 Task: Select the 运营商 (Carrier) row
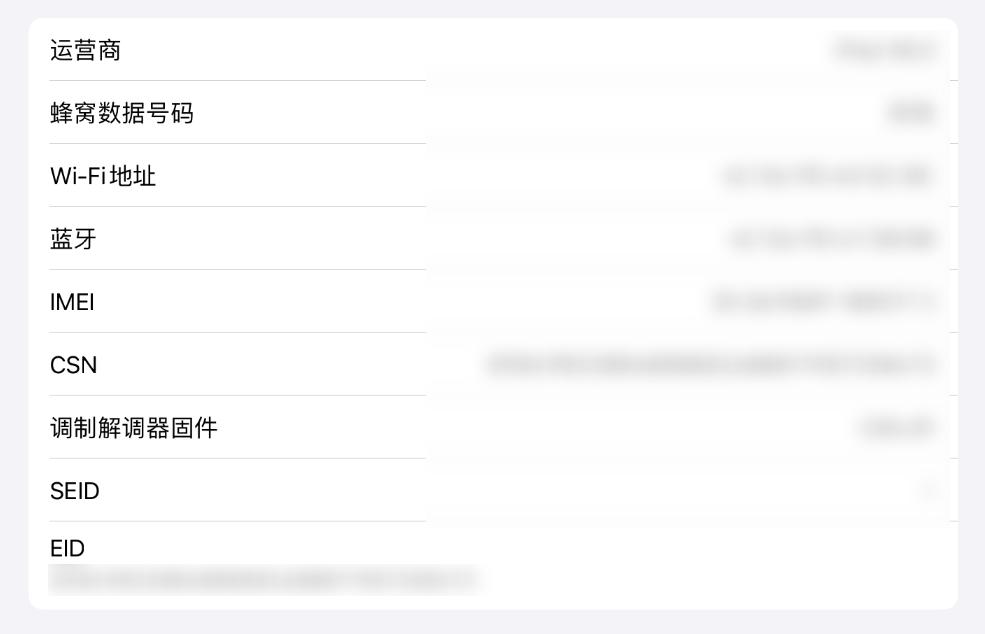coord(492,50)
